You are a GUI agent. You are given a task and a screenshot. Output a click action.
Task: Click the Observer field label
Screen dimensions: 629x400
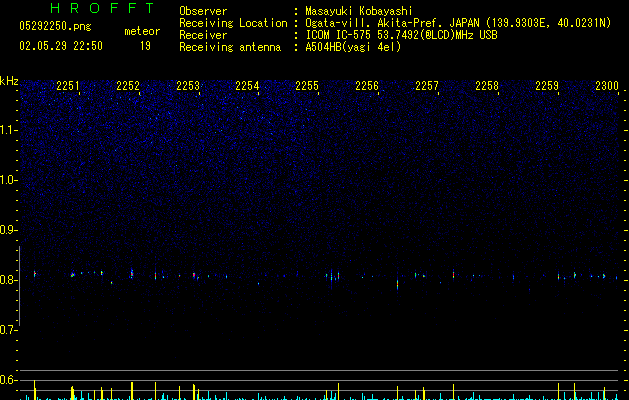click(x=203, y=11)
